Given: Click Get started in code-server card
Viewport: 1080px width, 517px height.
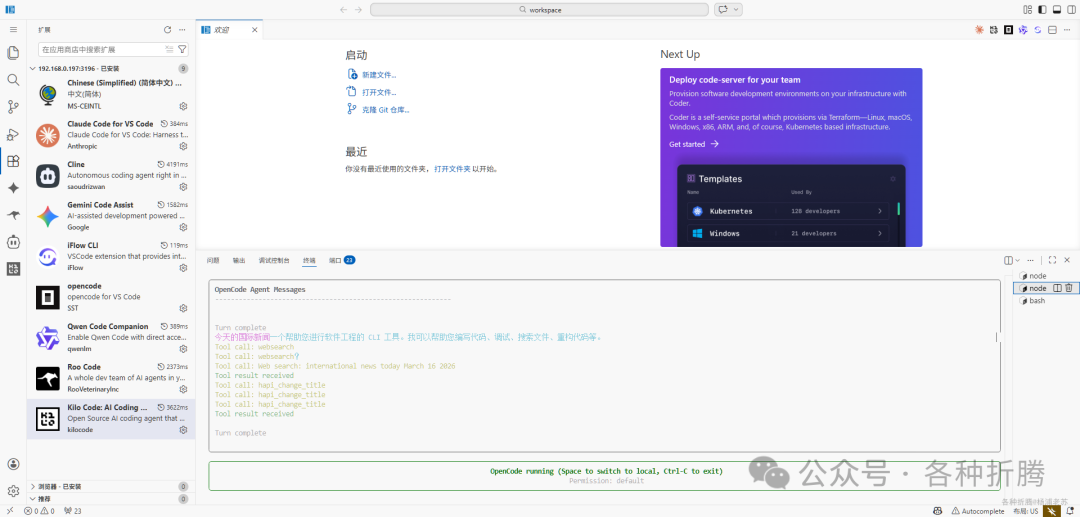Looking at the screenshot, I should pyautogui.click(x=694, y=144).
